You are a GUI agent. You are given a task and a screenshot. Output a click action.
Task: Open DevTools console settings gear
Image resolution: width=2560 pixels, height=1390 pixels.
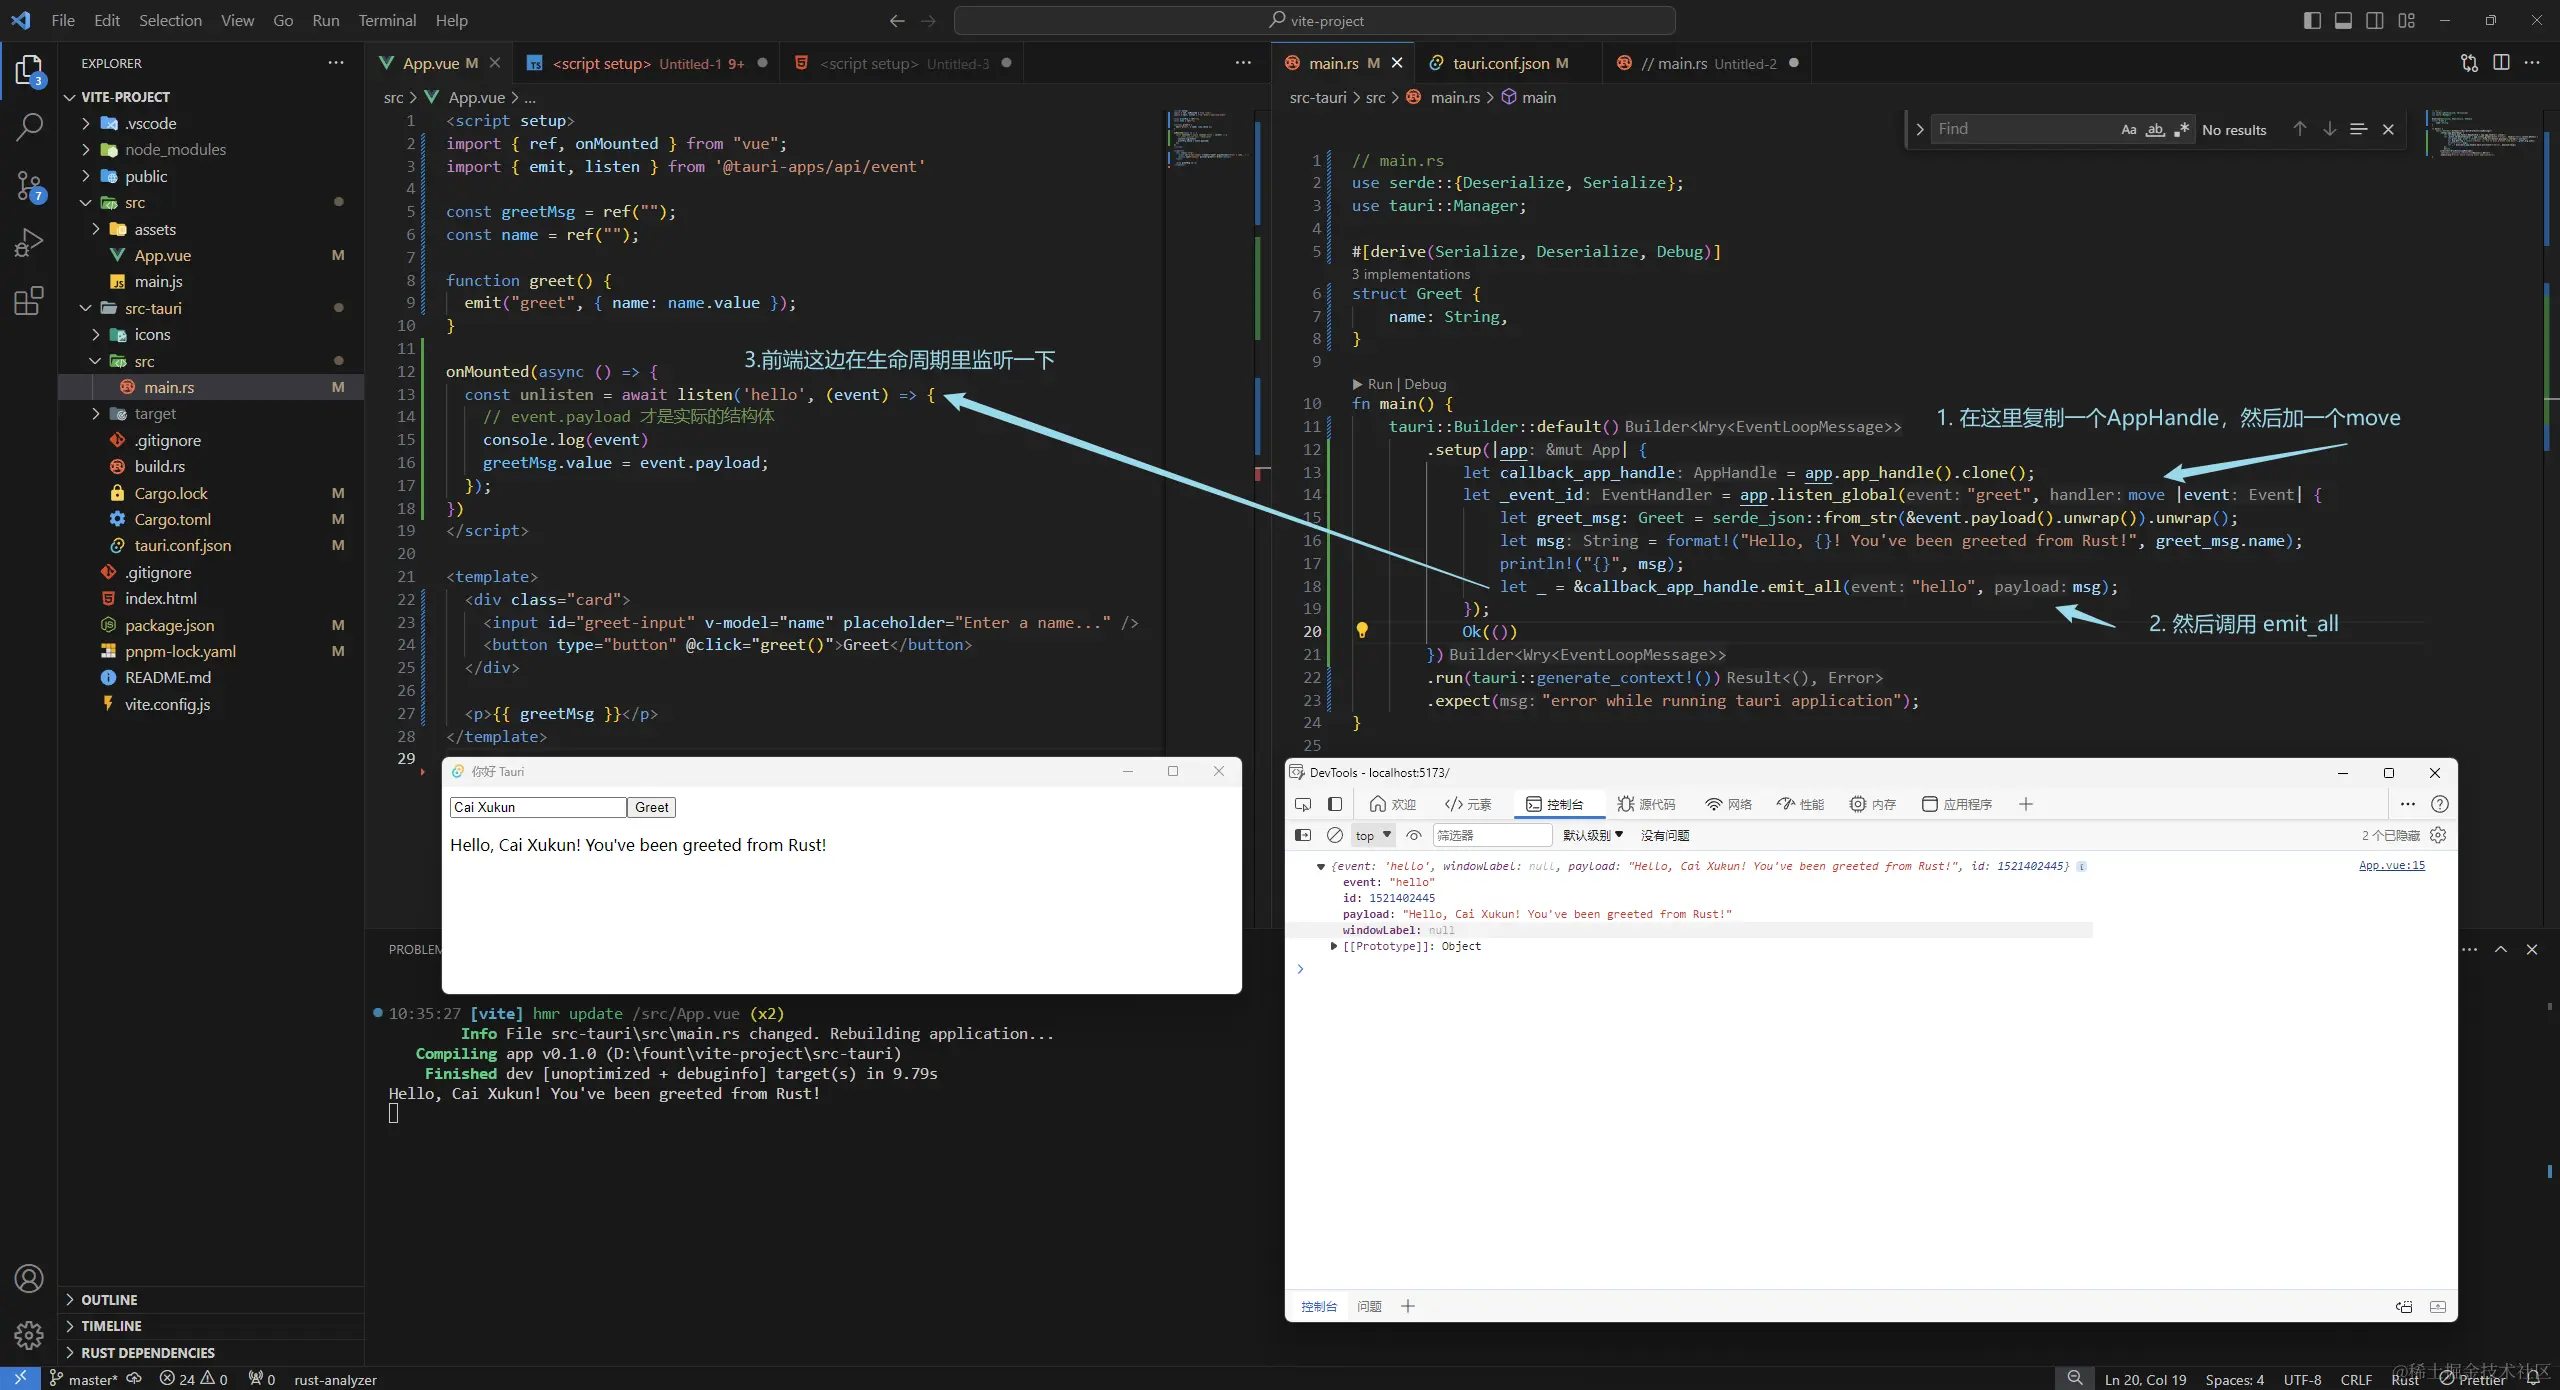pos(2438,835)
